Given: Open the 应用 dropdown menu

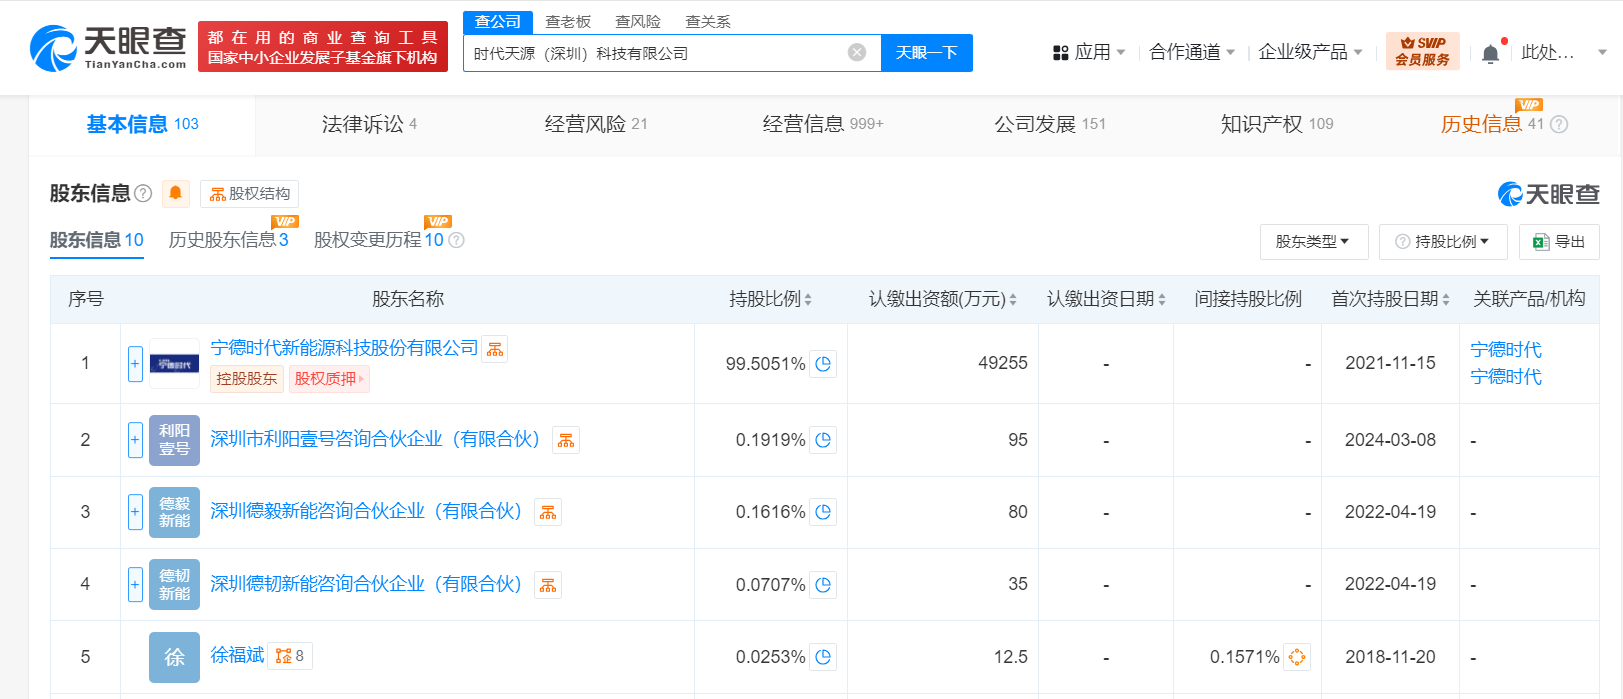Looking at the screenshot, I should point(1089,52).
